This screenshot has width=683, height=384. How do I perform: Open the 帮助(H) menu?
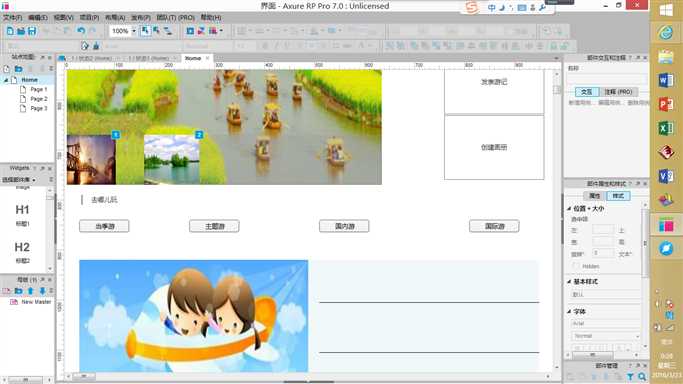(211, 17)
